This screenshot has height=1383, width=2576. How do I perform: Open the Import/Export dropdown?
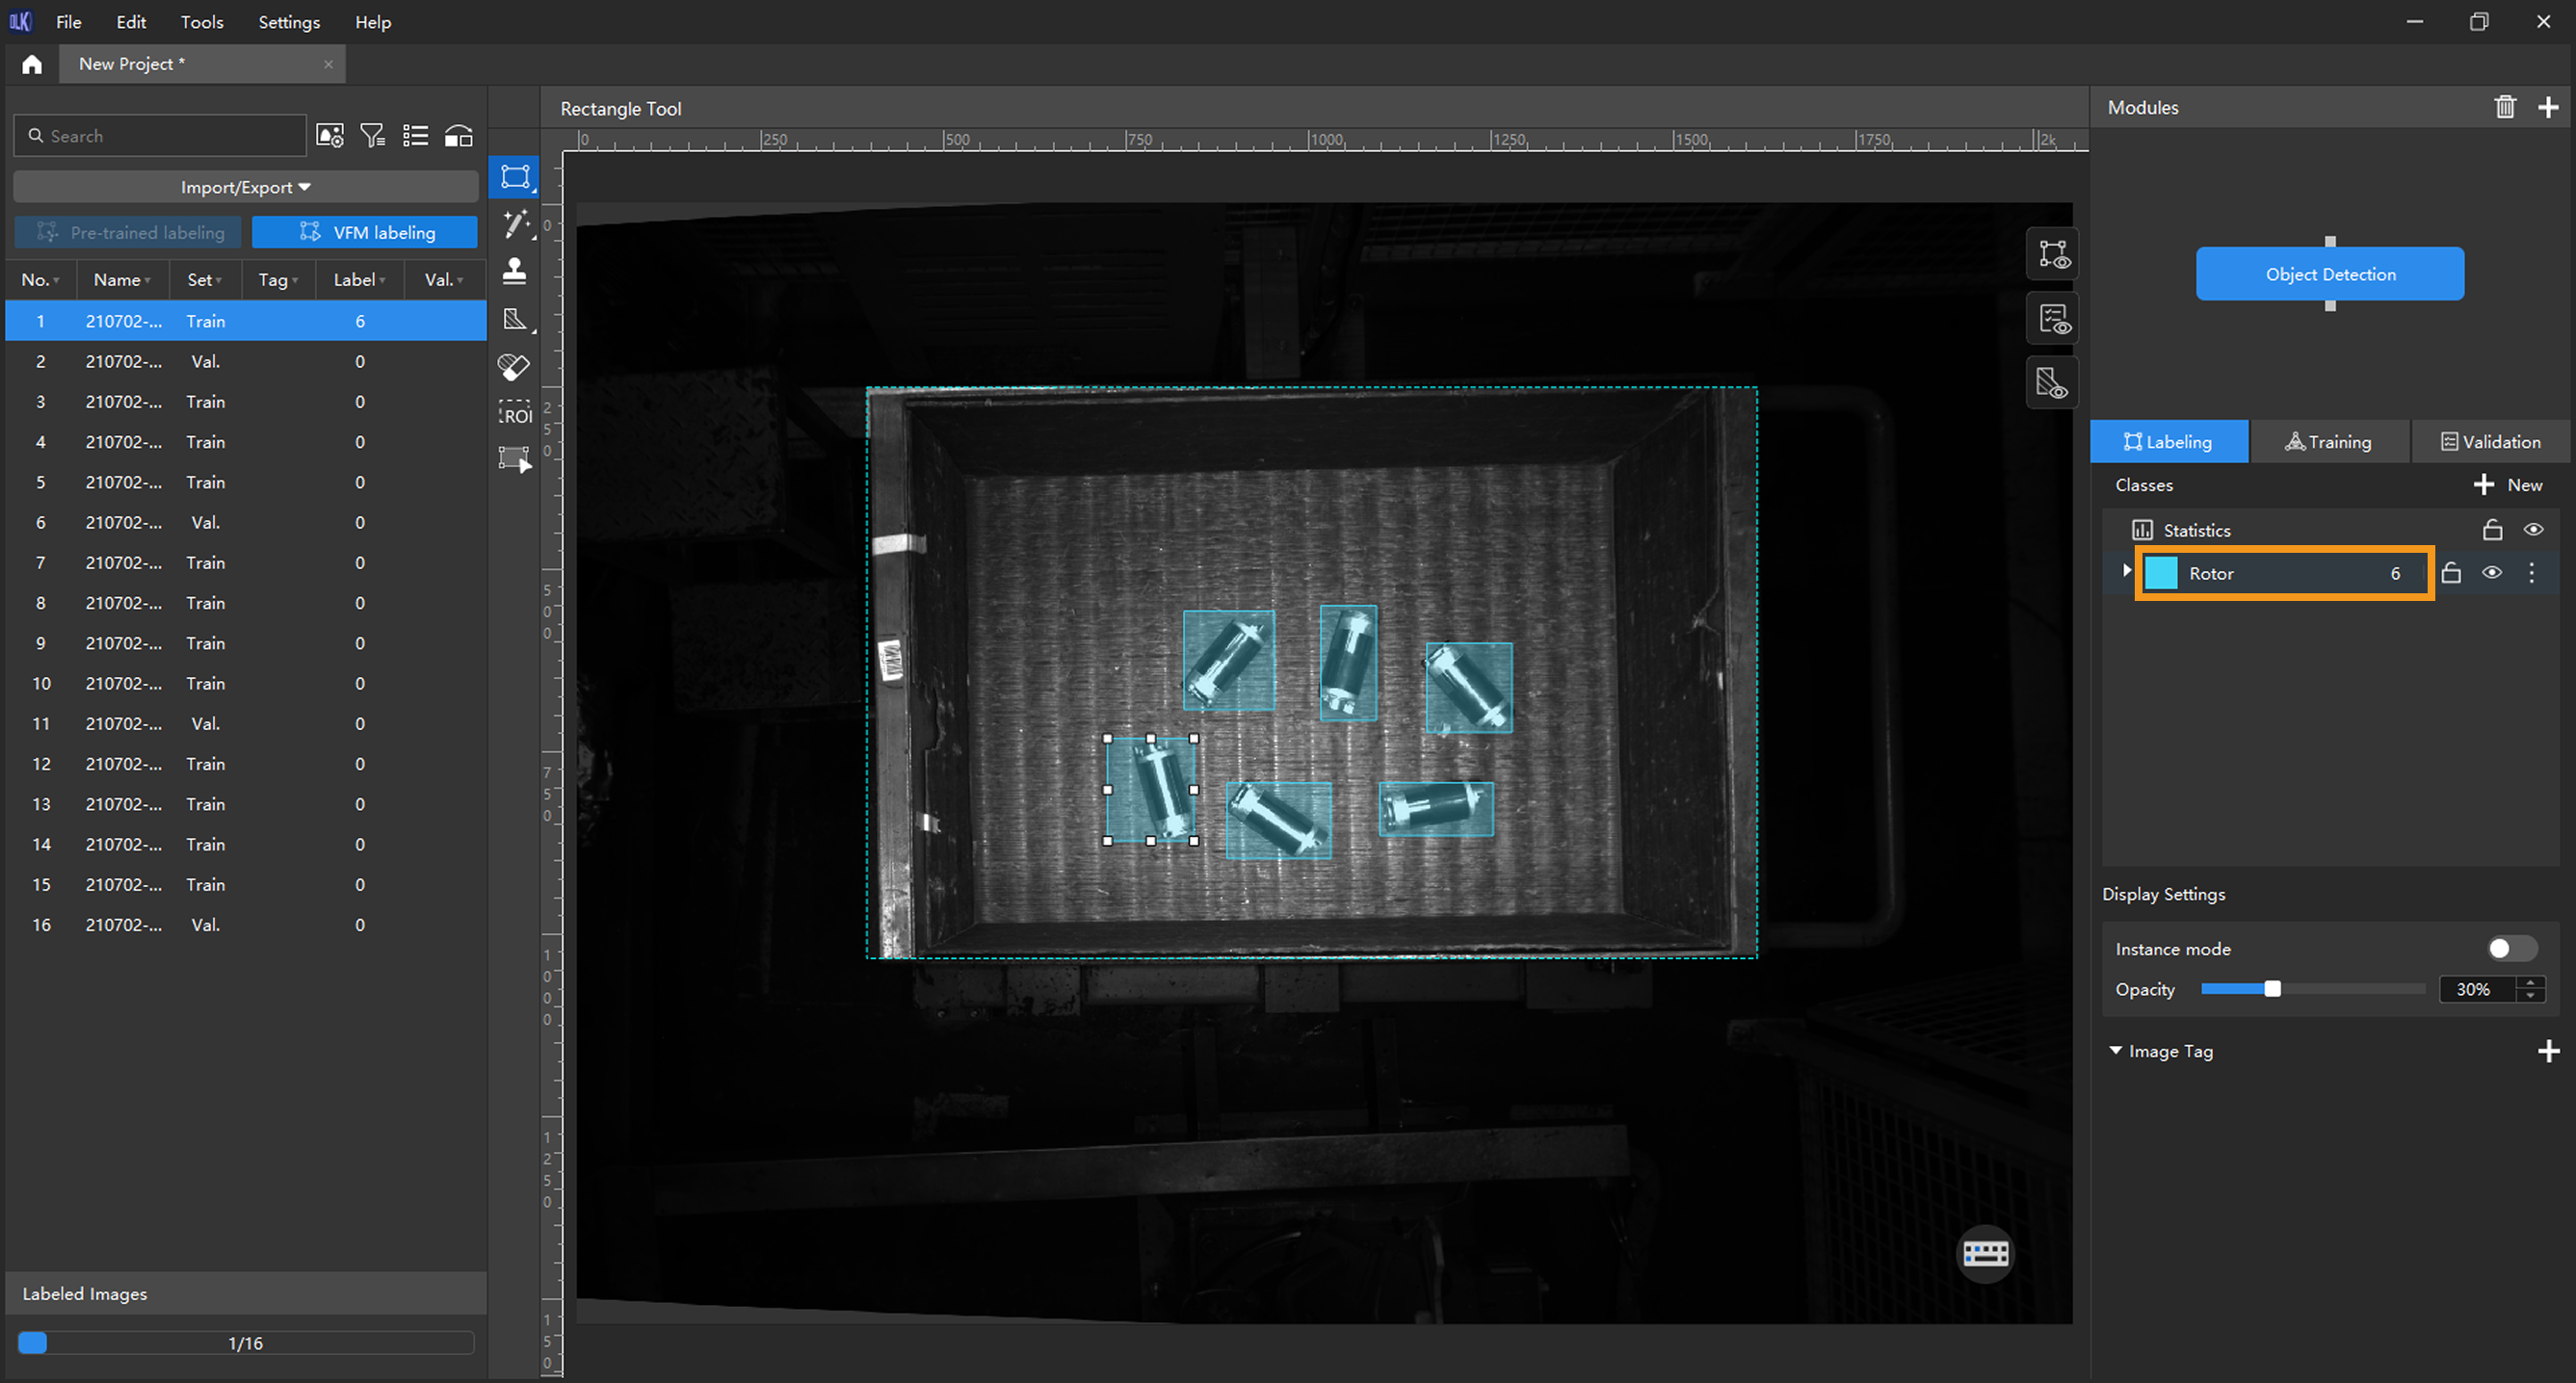tap(245, 187)
